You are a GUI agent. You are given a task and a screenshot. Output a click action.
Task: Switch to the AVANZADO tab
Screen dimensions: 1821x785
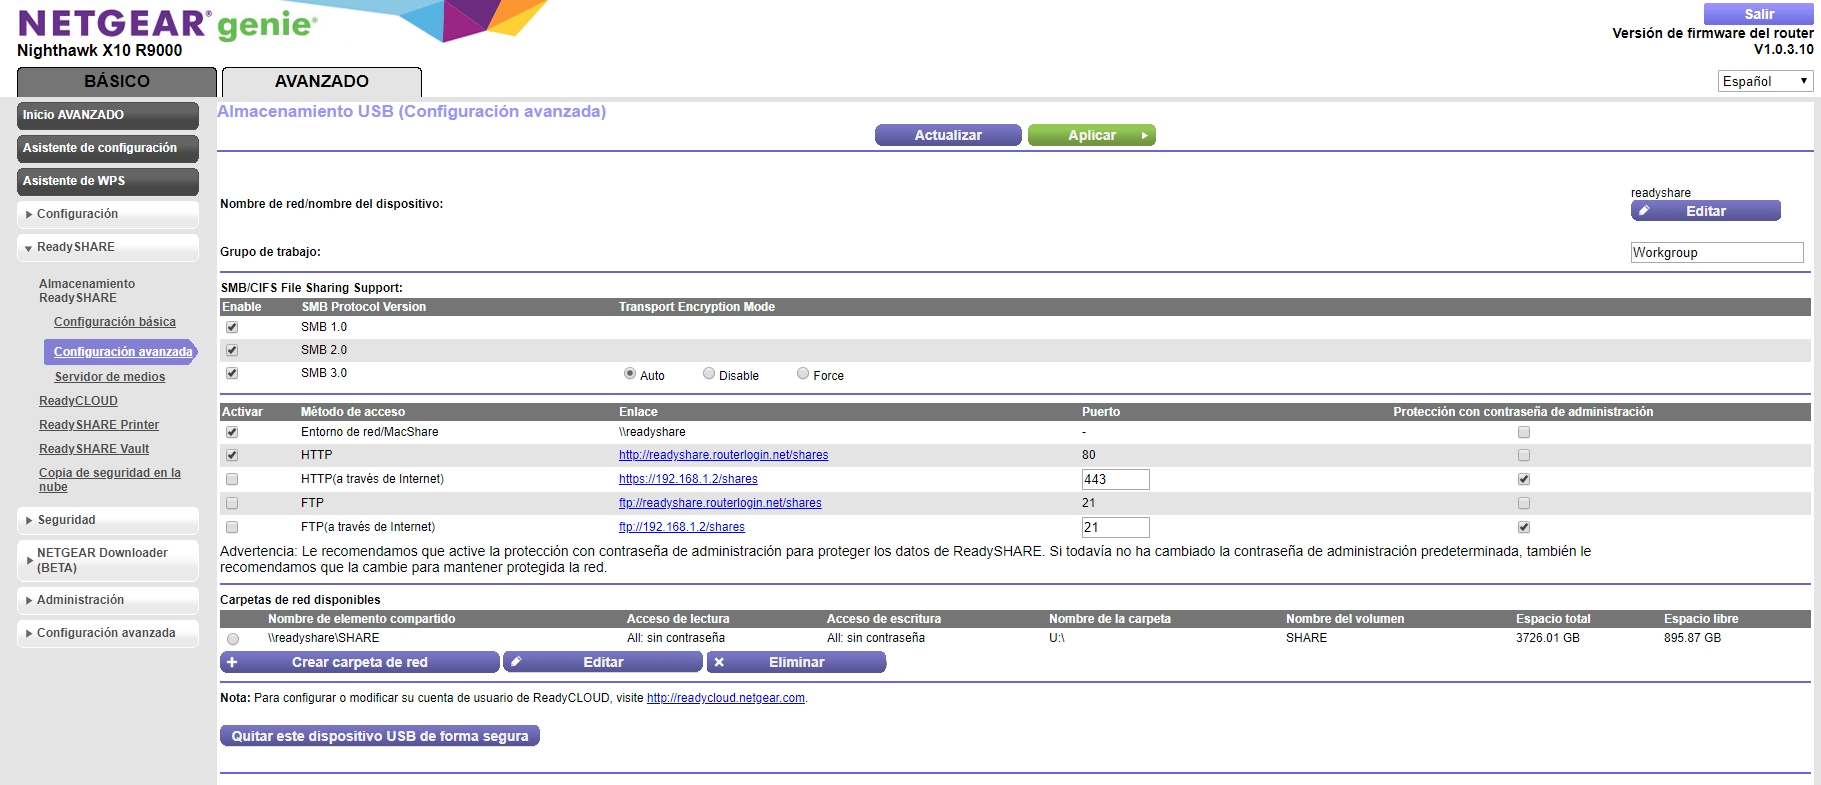click(322, 81)
